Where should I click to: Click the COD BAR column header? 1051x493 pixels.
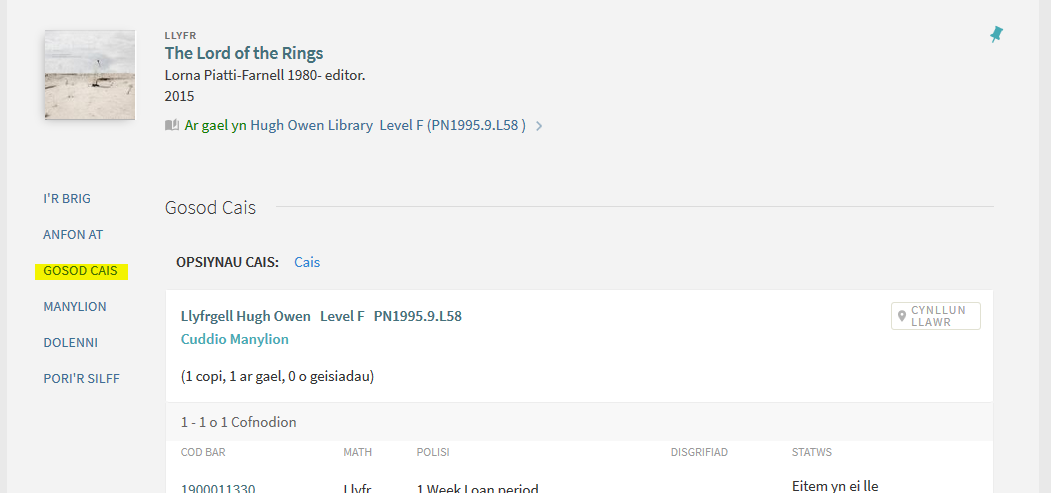pyautogui.click(x=203, y=453)
